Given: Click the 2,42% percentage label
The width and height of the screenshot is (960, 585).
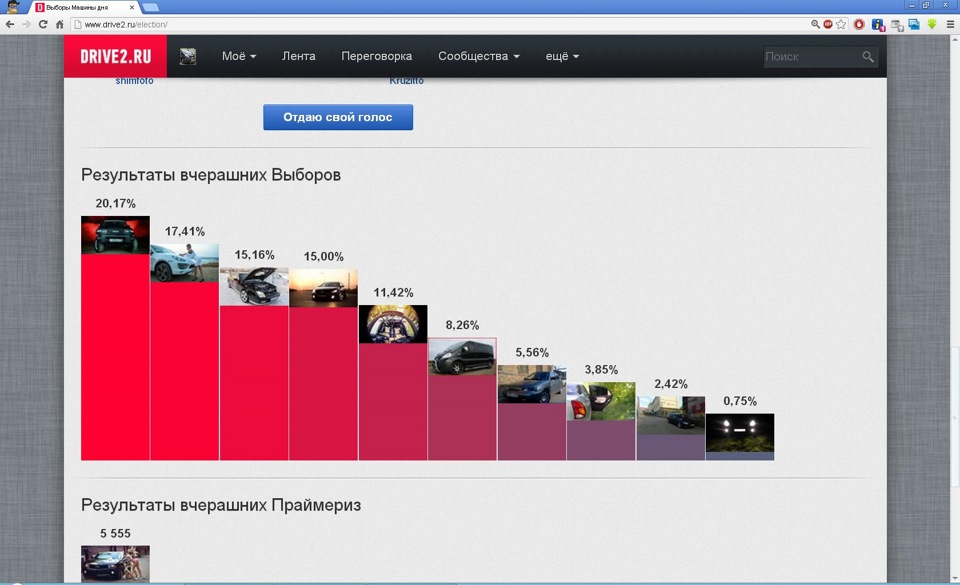Looking at the screenshot, I should [x=671, y=384].
